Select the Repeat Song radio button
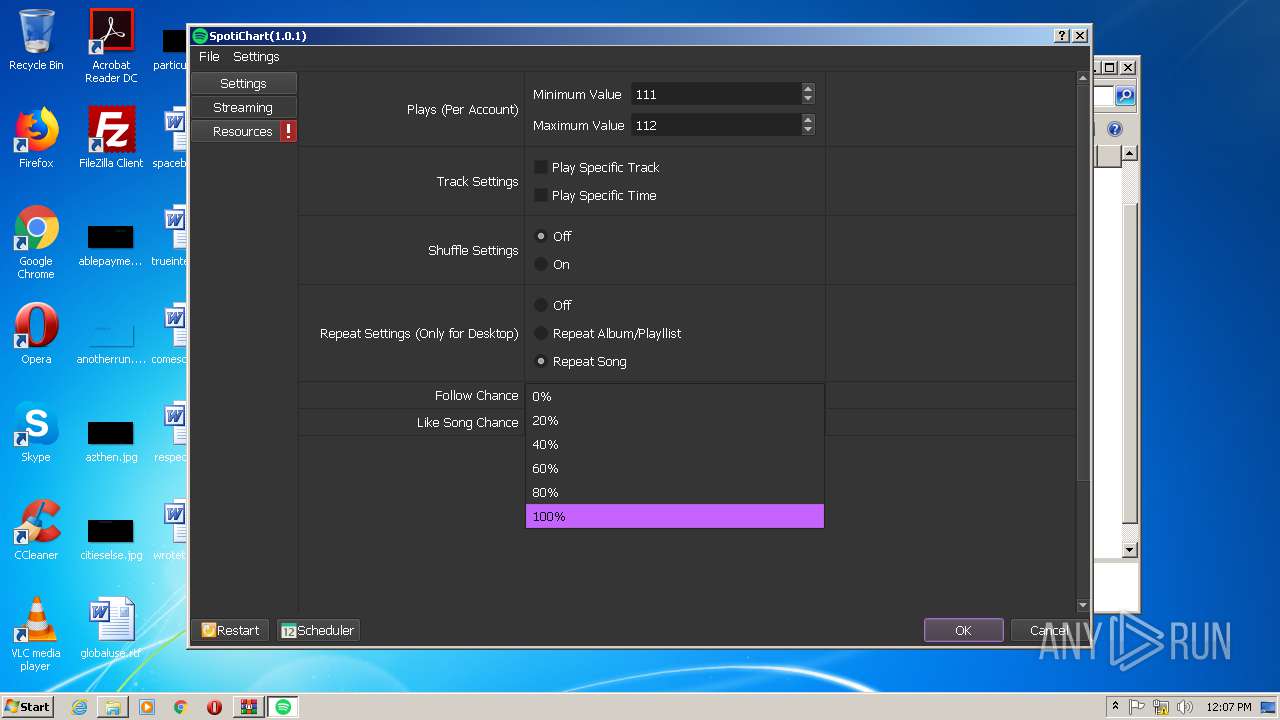This screenshot has width=1280, height=720. pyautogui.click(x=541, y=361)
